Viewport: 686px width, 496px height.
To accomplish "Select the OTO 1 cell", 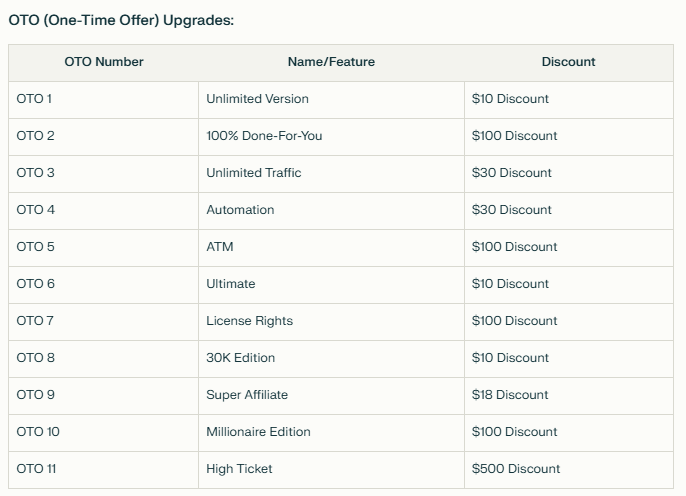I will click(x=104, y=99).
